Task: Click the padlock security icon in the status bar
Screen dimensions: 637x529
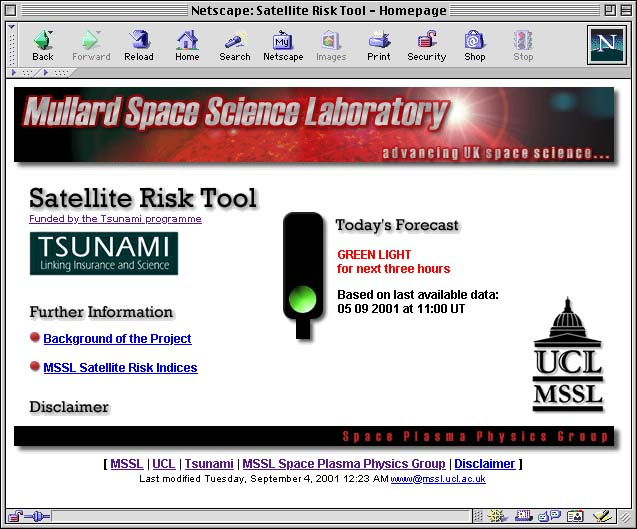Action: point(15,516)
